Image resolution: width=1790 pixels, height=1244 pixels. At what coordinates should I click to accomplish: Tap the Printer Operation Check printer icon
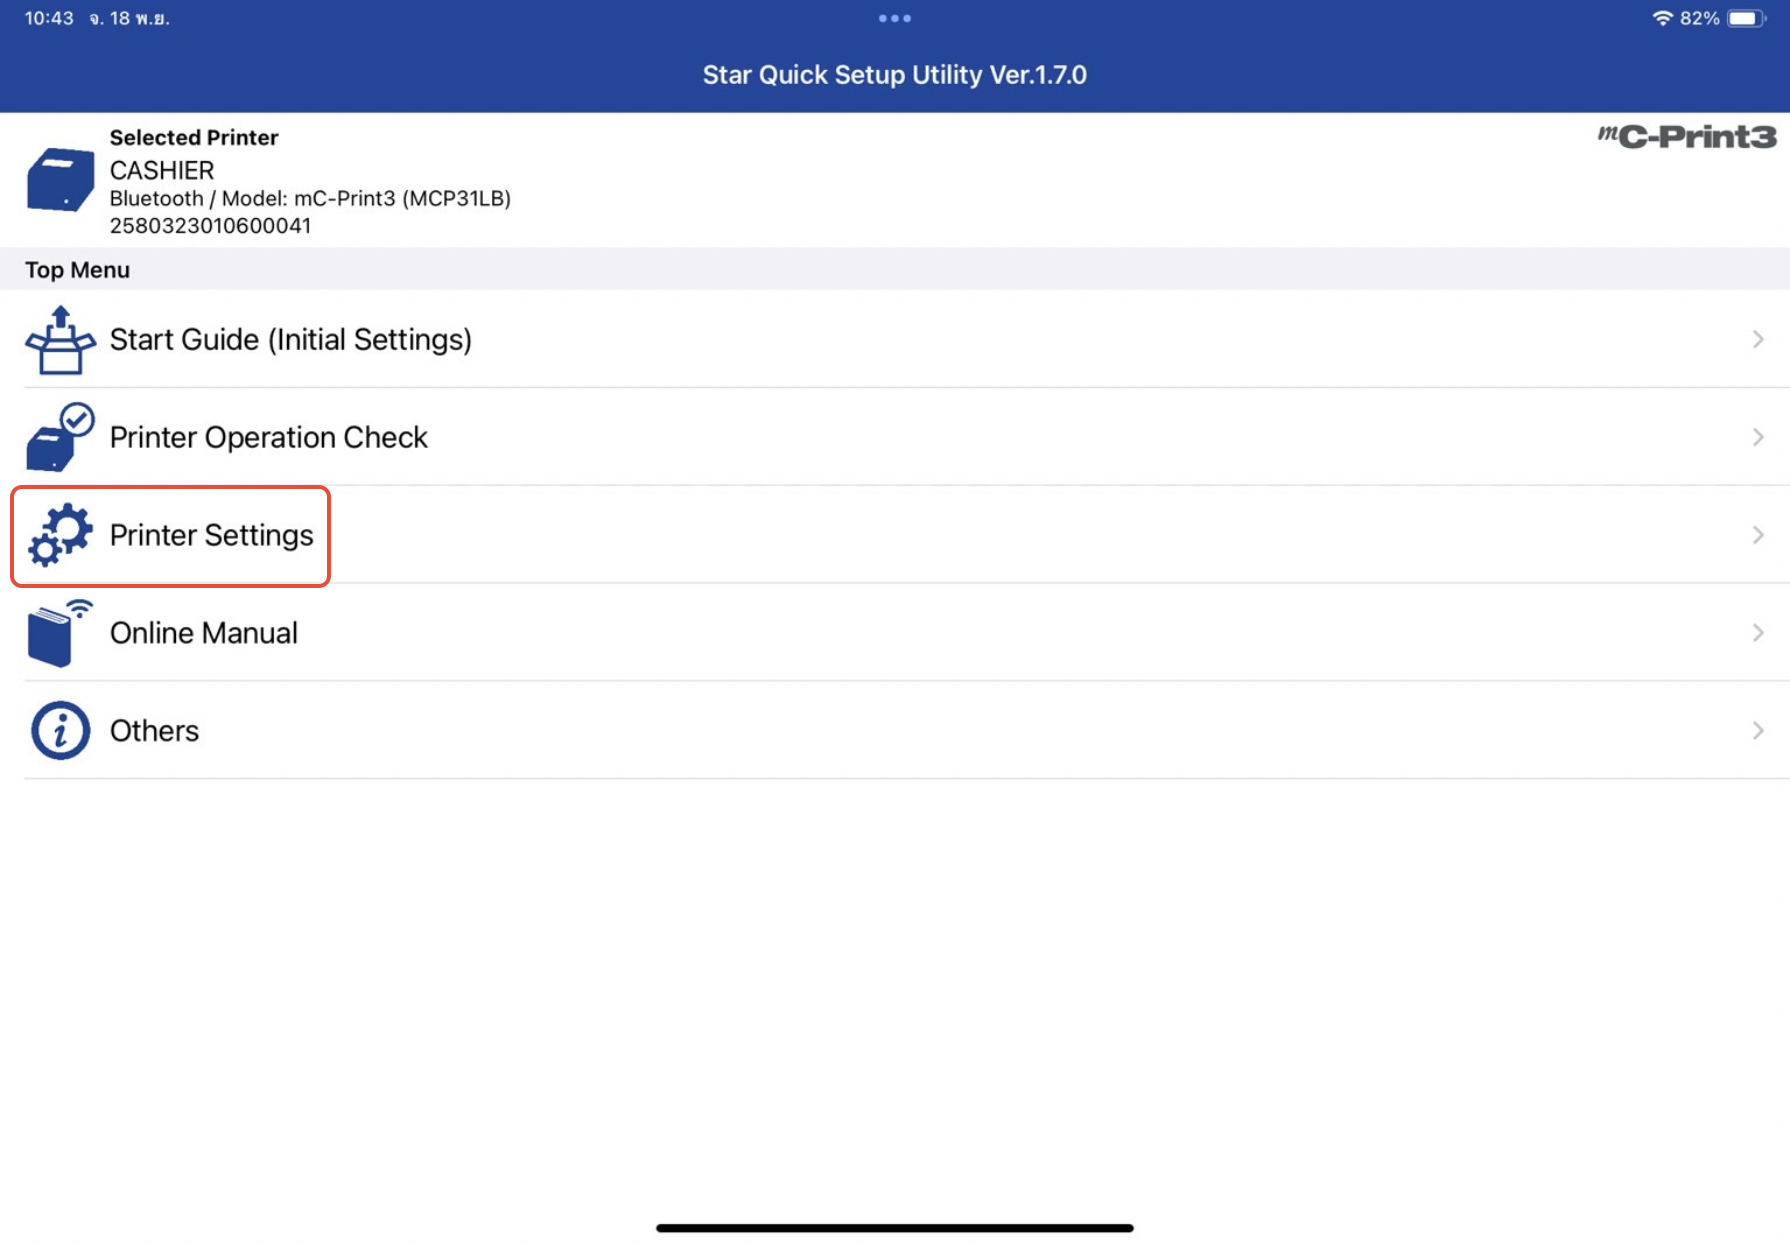pos(60,437)
